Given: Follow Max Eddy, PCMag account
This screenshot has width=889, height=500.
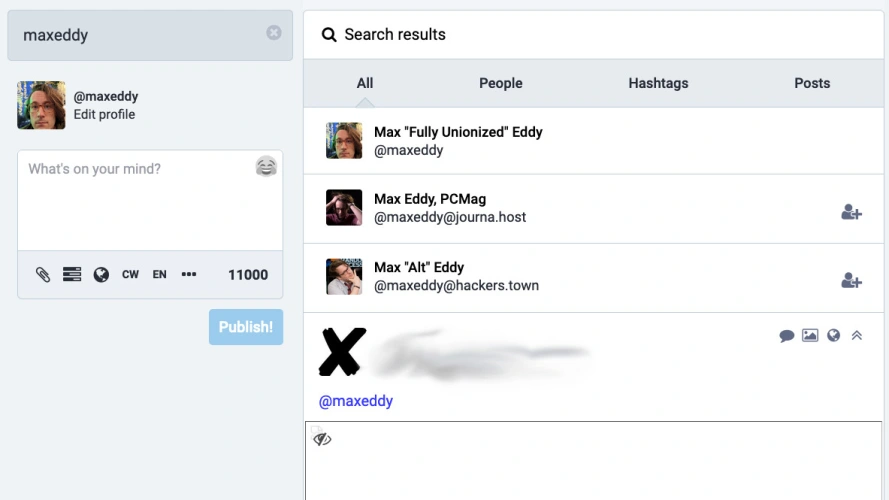Looking at the screenshot, I should 851,212.
